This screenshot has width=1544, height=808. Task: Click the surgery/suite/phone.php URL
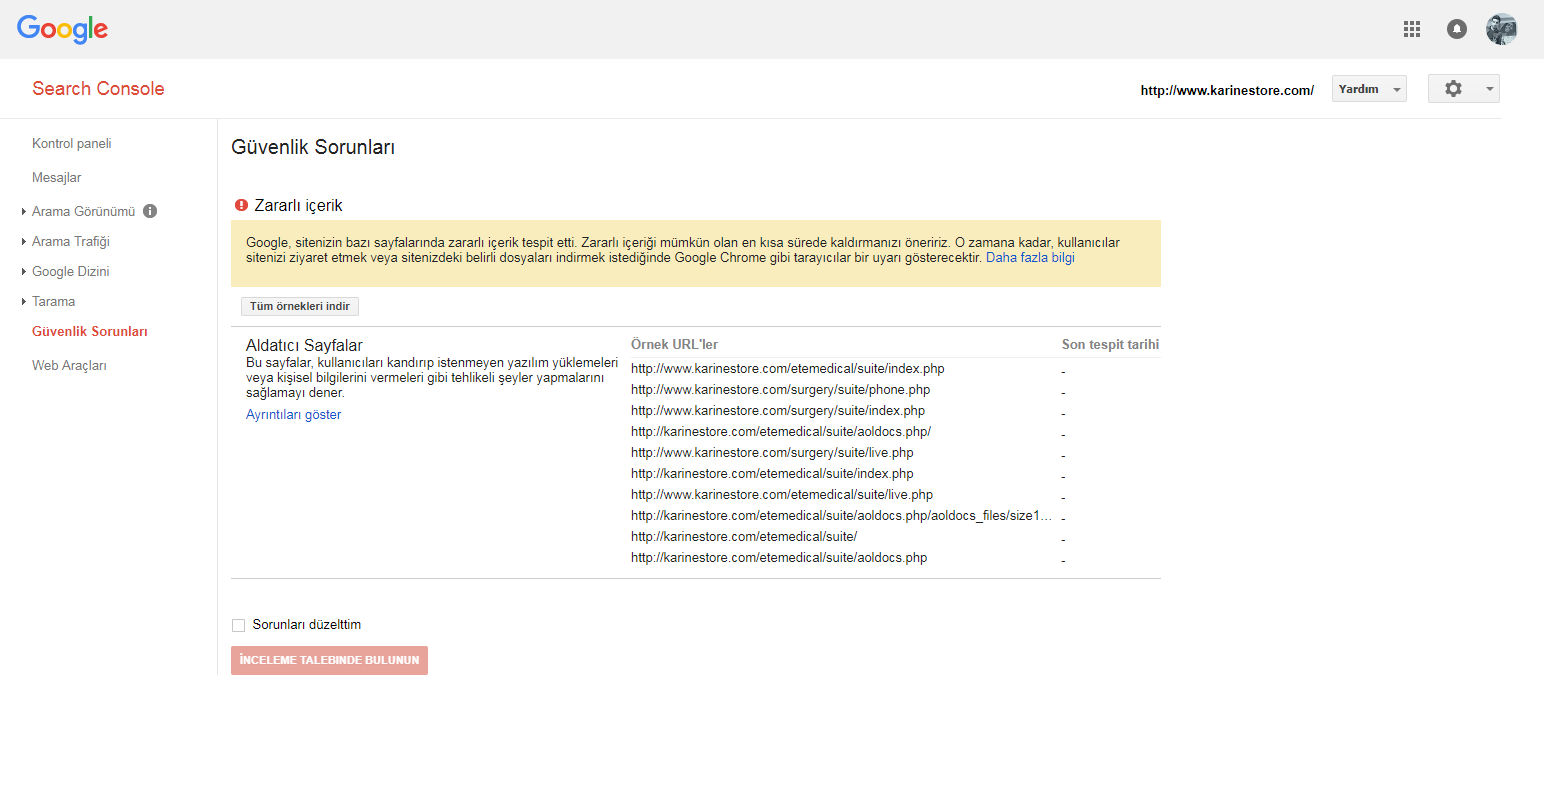click(781, 390)
